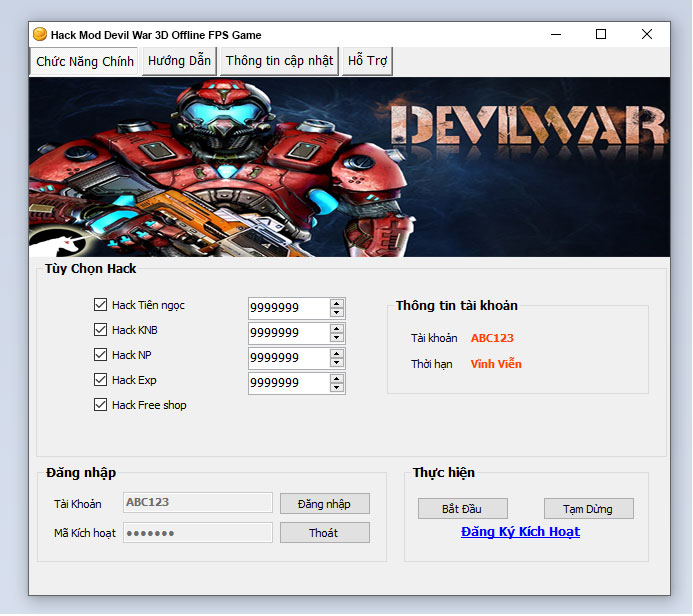Click the Vĩnh Viễn expiry text
The image size is (693, 616).
click(x=496, y=364)
